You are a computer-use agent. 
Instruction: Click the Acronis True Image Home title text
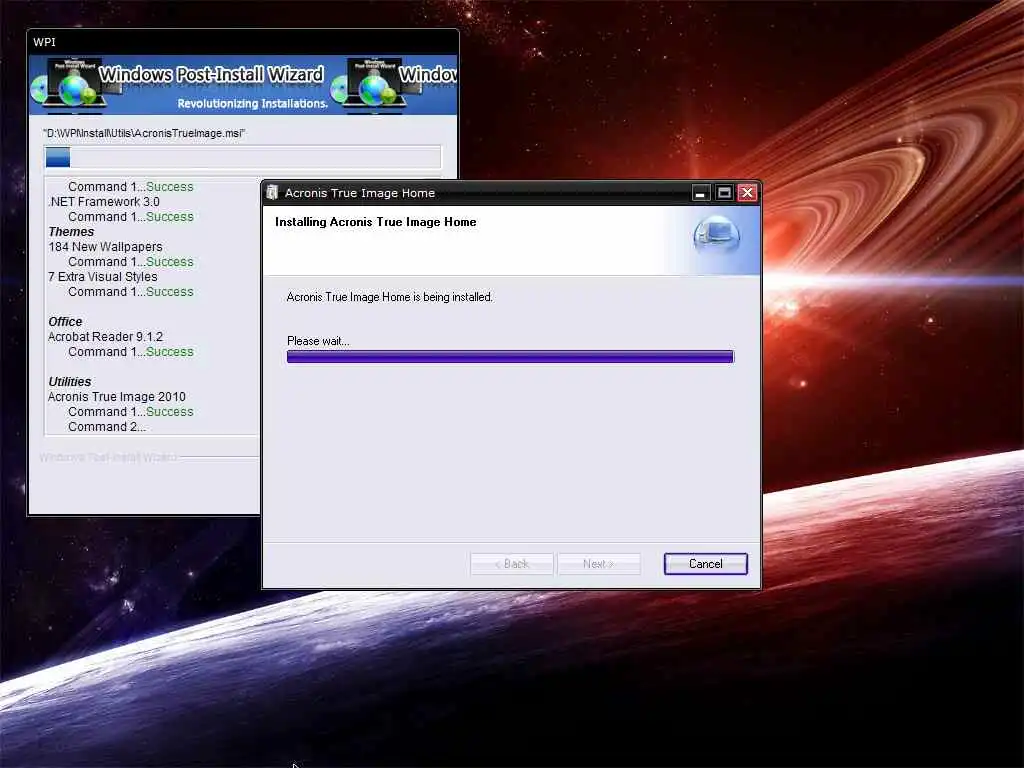pos(360,193)
